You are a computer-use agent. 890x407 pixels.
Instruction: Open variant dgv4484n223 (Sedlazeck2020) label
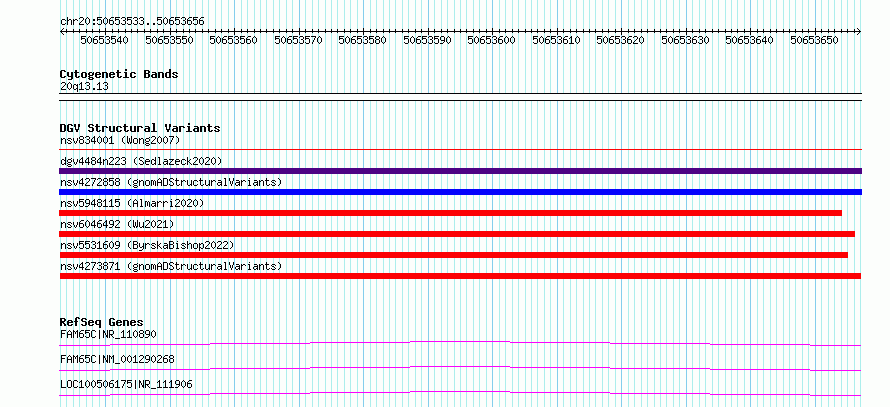(x=141, y=161)
